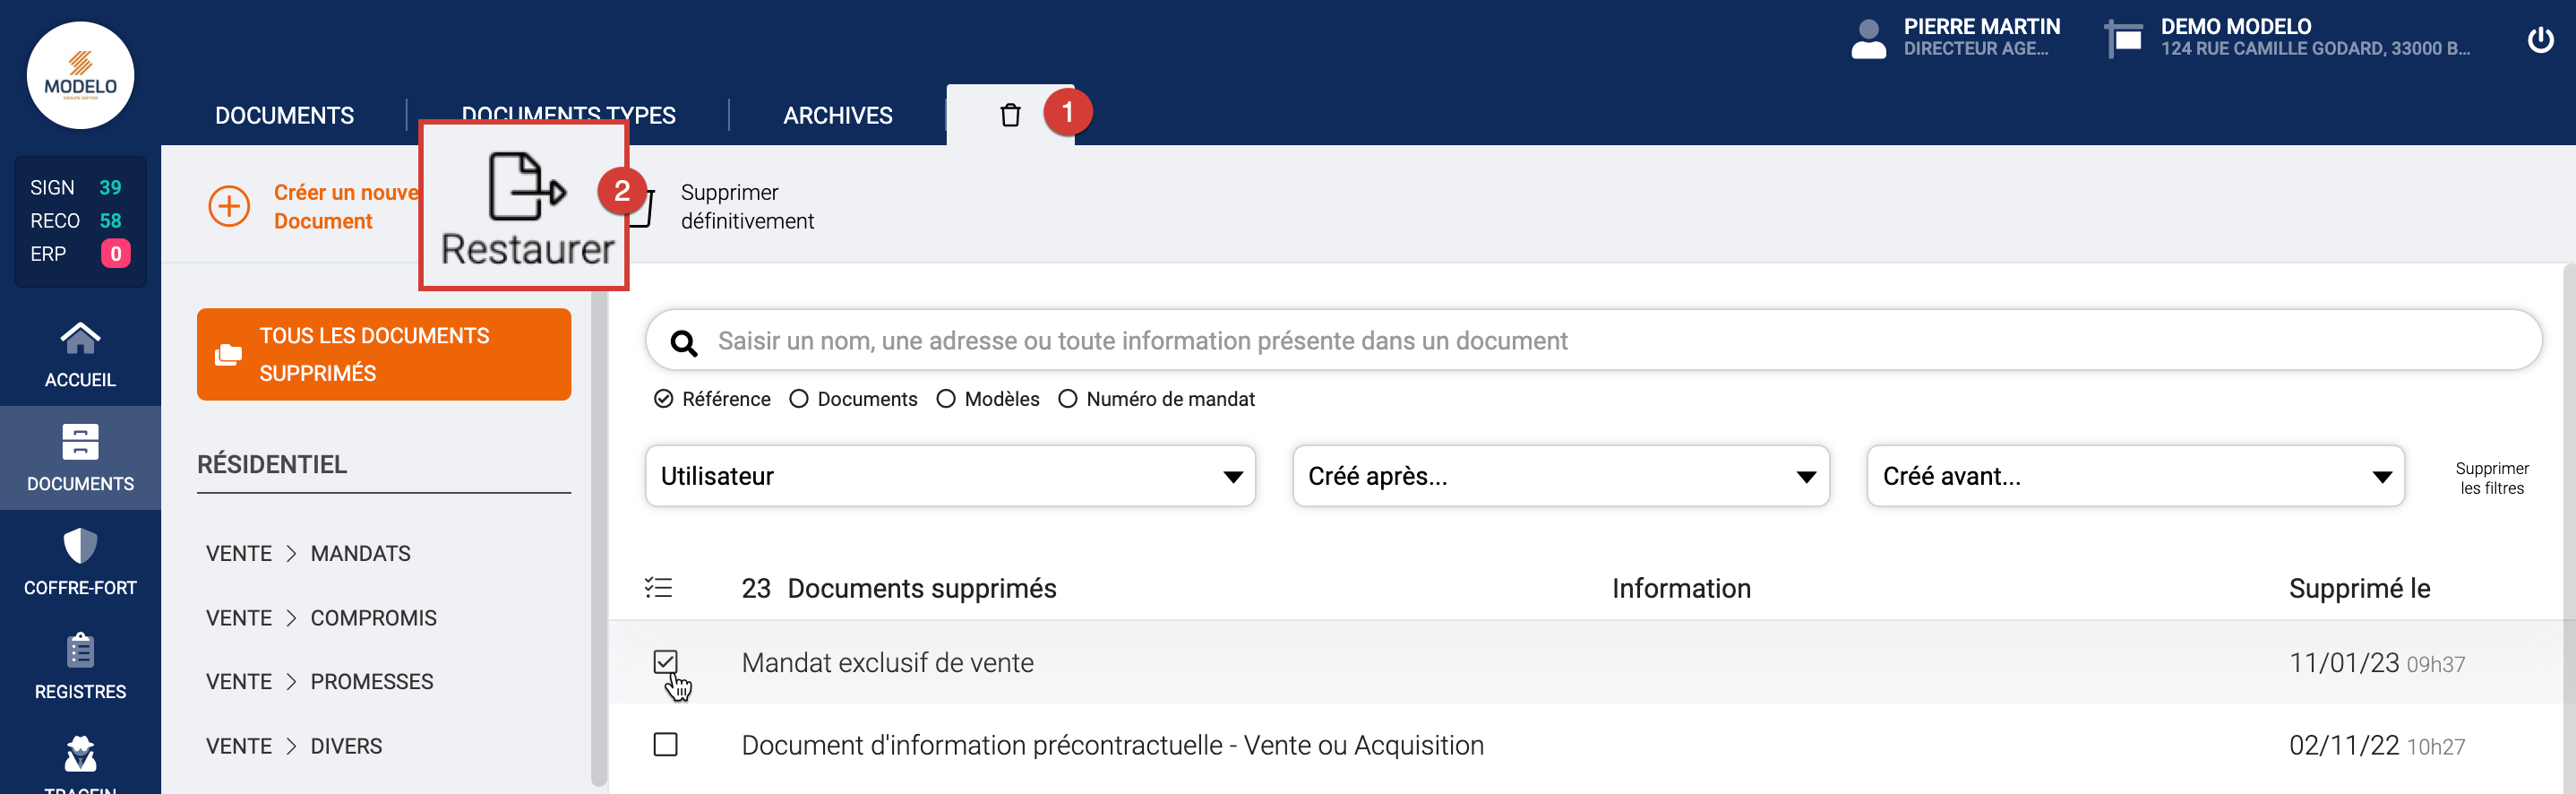
Task: Click Tous les documents supprimés button
Action: (384, 355)
